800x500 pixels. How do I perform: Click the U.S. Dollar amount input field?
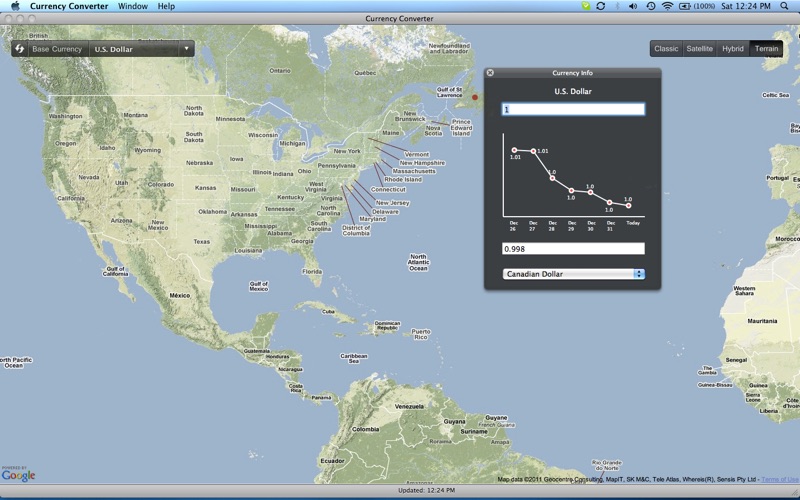pos(573,109)
